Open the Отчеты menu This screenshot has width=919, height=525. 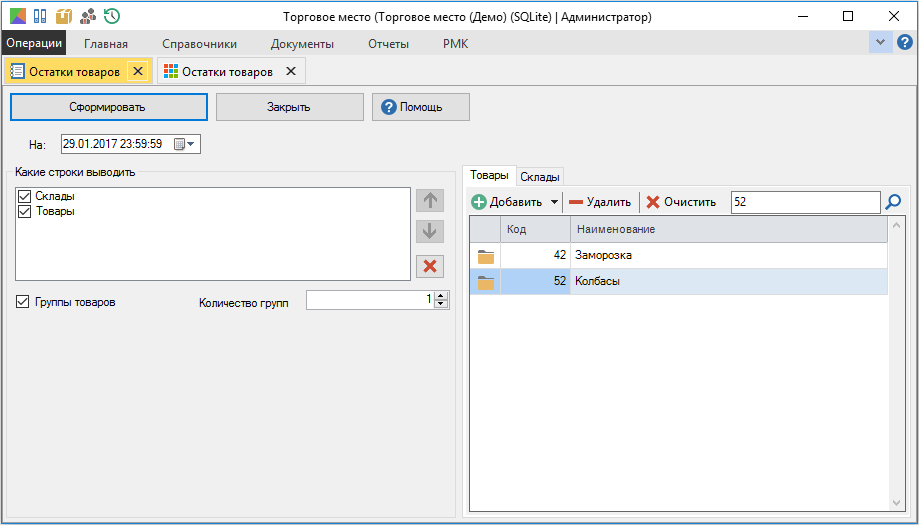389,44
